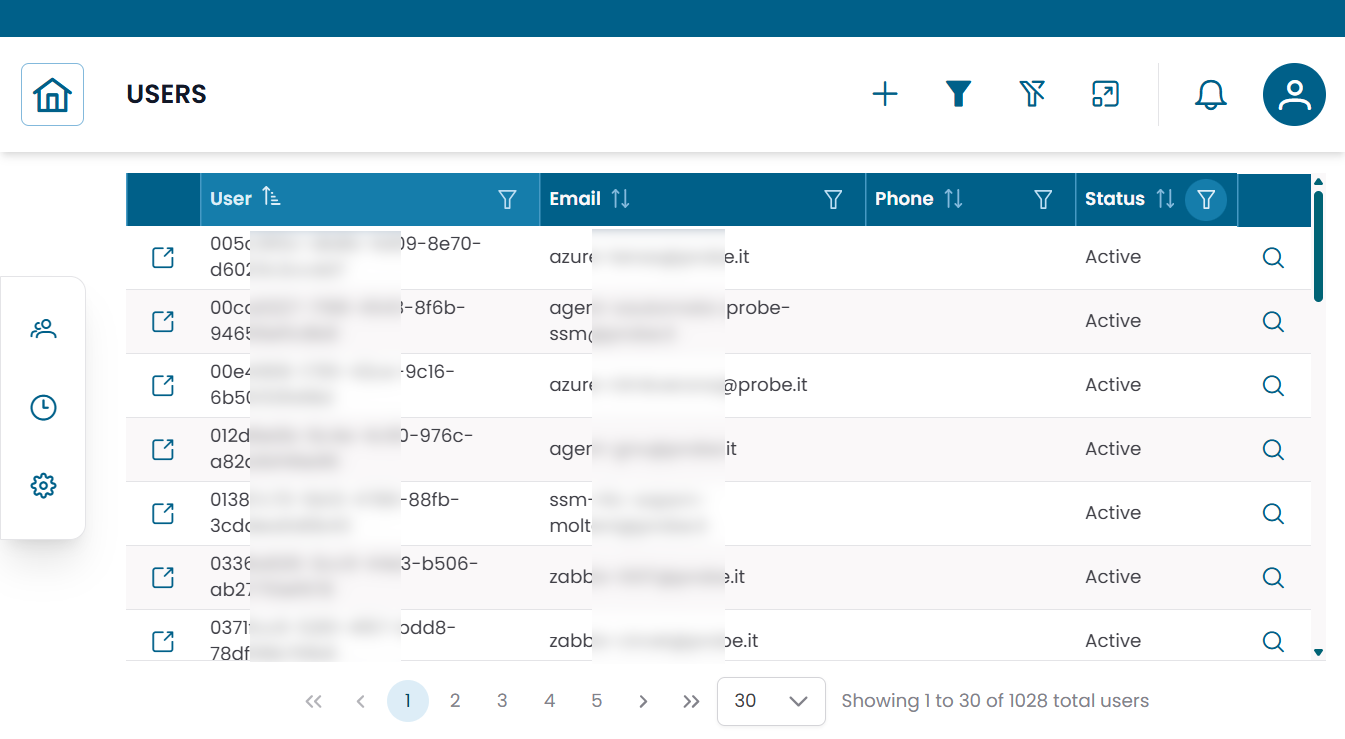1345x739 pixels.
Task: Toggle sort on the Phone column
Action: point(953,199)
